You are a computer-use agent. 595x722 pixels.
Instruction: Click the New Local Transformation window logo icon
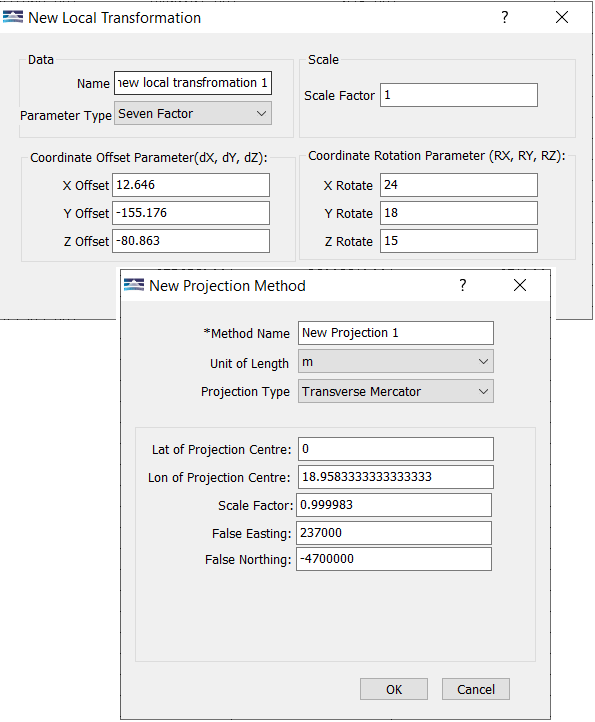pos(12,17)
